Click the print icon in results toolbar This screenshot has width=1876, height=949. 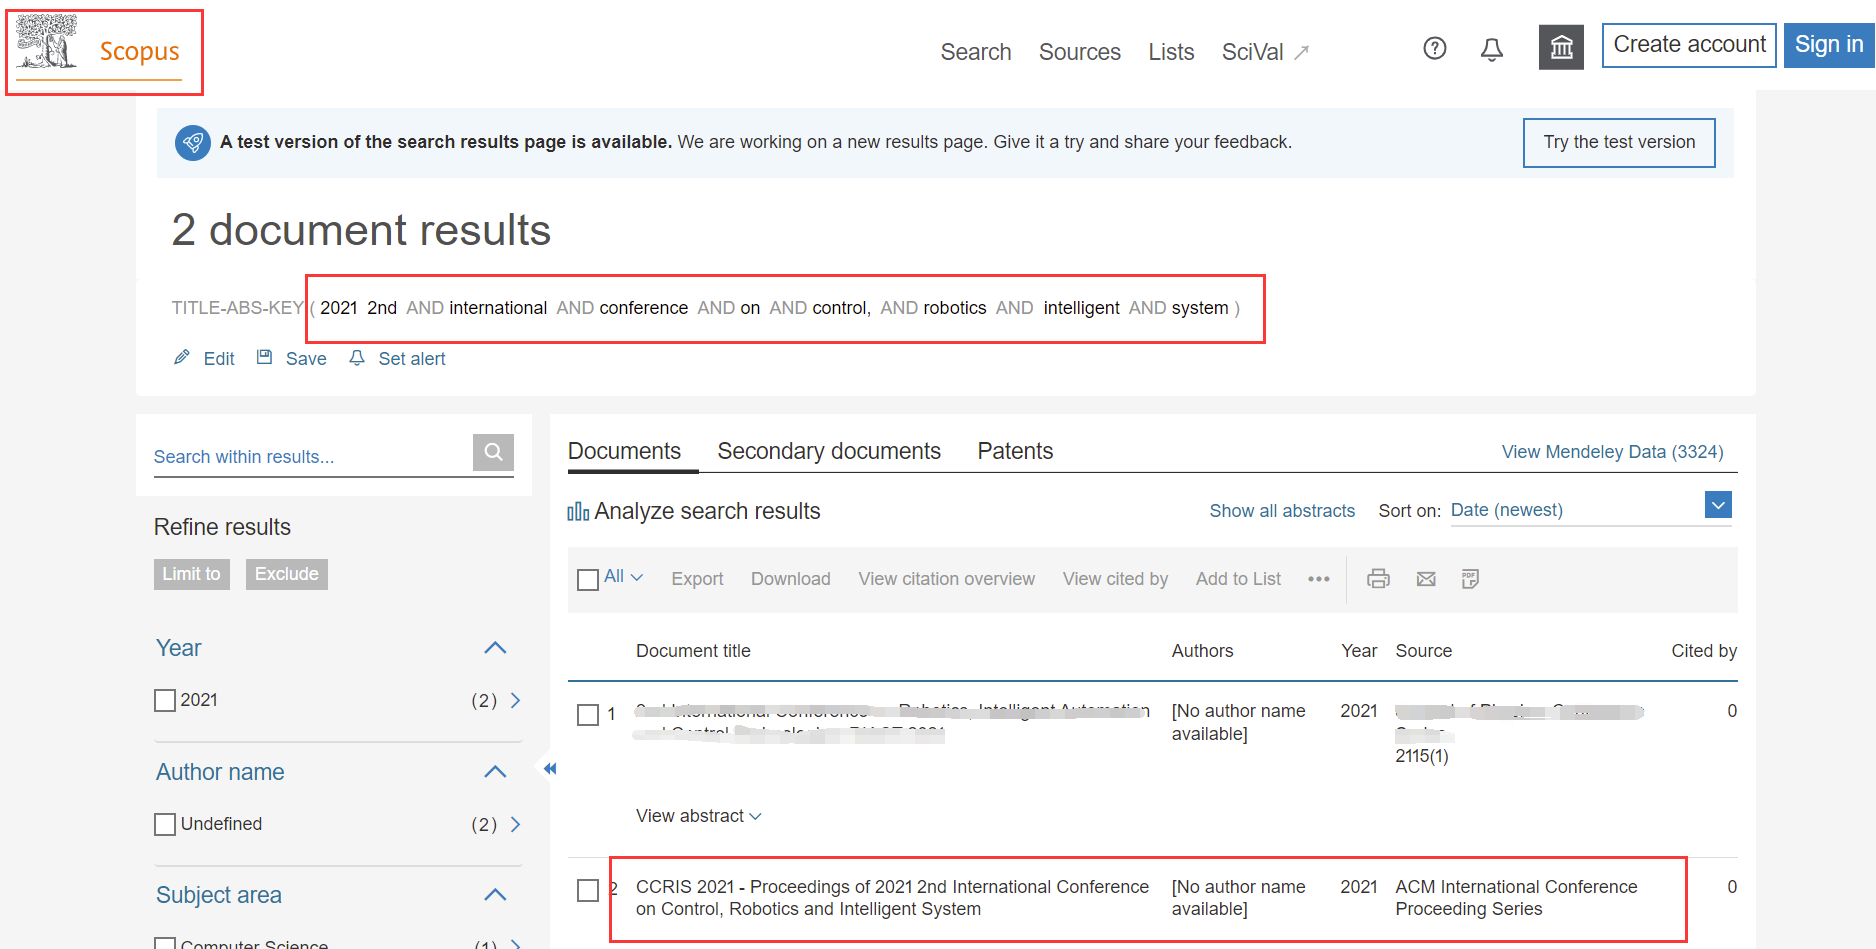click(1379, 578)
